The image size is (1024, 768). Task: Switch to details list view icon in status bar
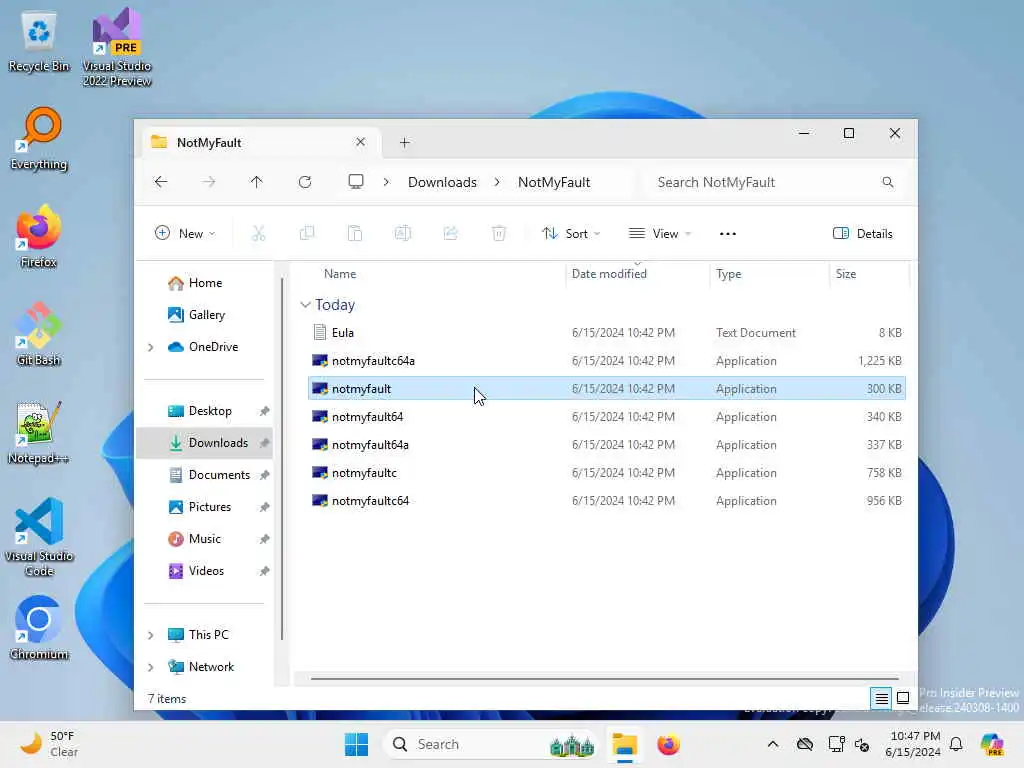click(881, 699)
